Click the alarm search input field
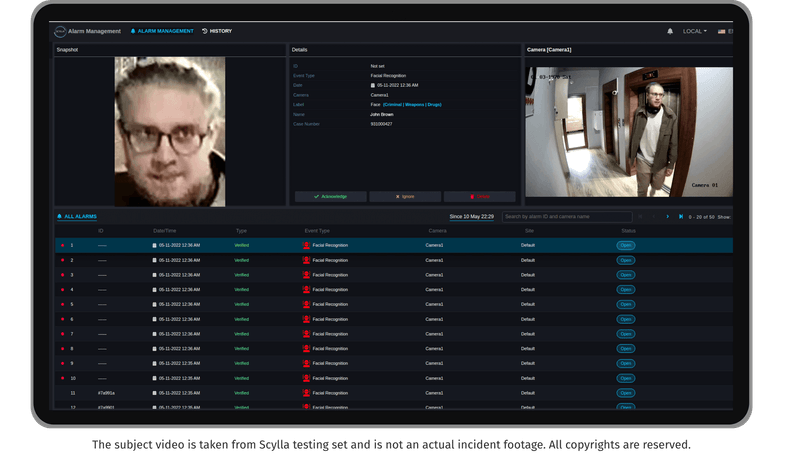Screen dimensions: 812x462 point(567,216)
